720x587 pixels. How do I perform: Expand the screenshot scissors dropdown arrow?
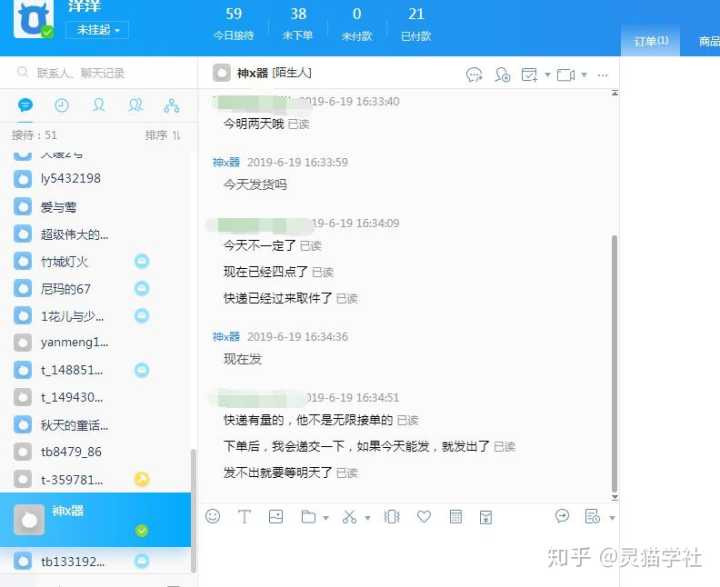point(367,518)
